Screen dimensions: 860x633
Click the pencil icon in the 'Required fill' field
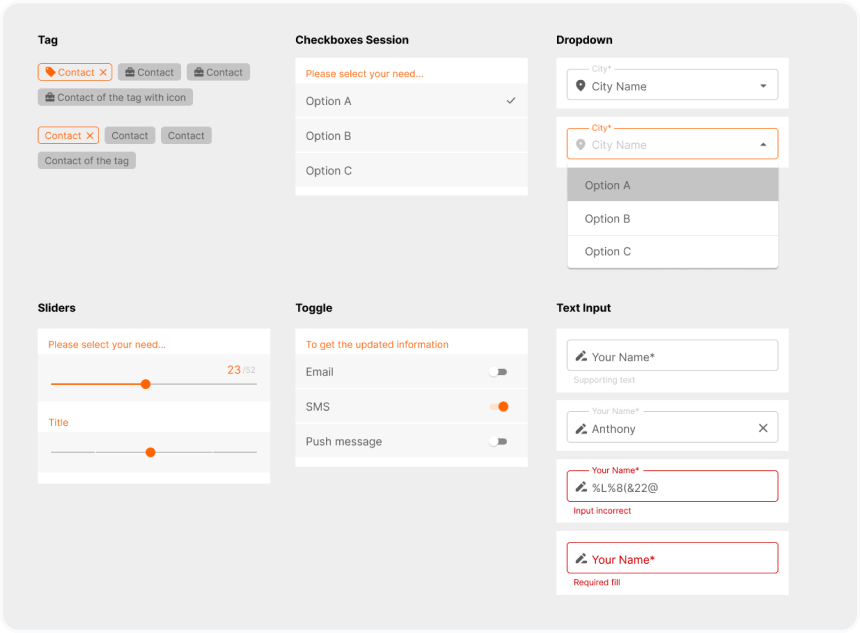(581, 560)
